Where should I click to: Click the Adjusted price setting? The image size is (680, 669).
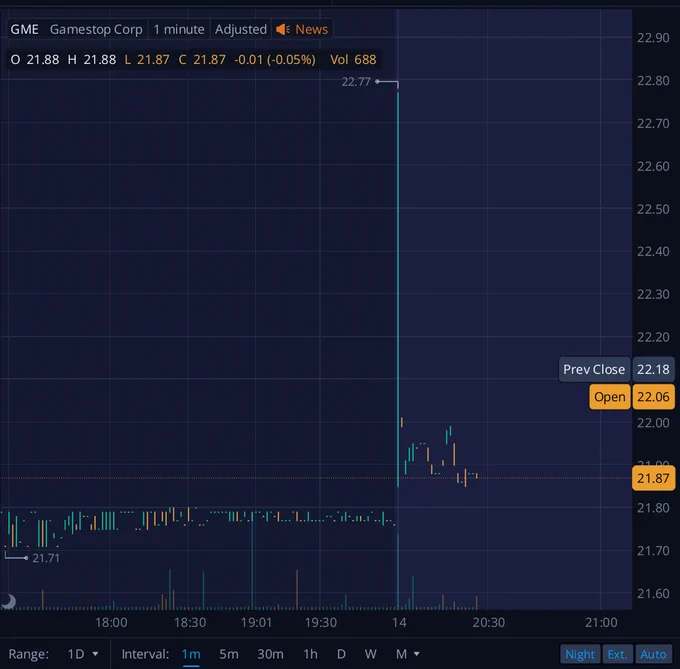tap(241, 29)
